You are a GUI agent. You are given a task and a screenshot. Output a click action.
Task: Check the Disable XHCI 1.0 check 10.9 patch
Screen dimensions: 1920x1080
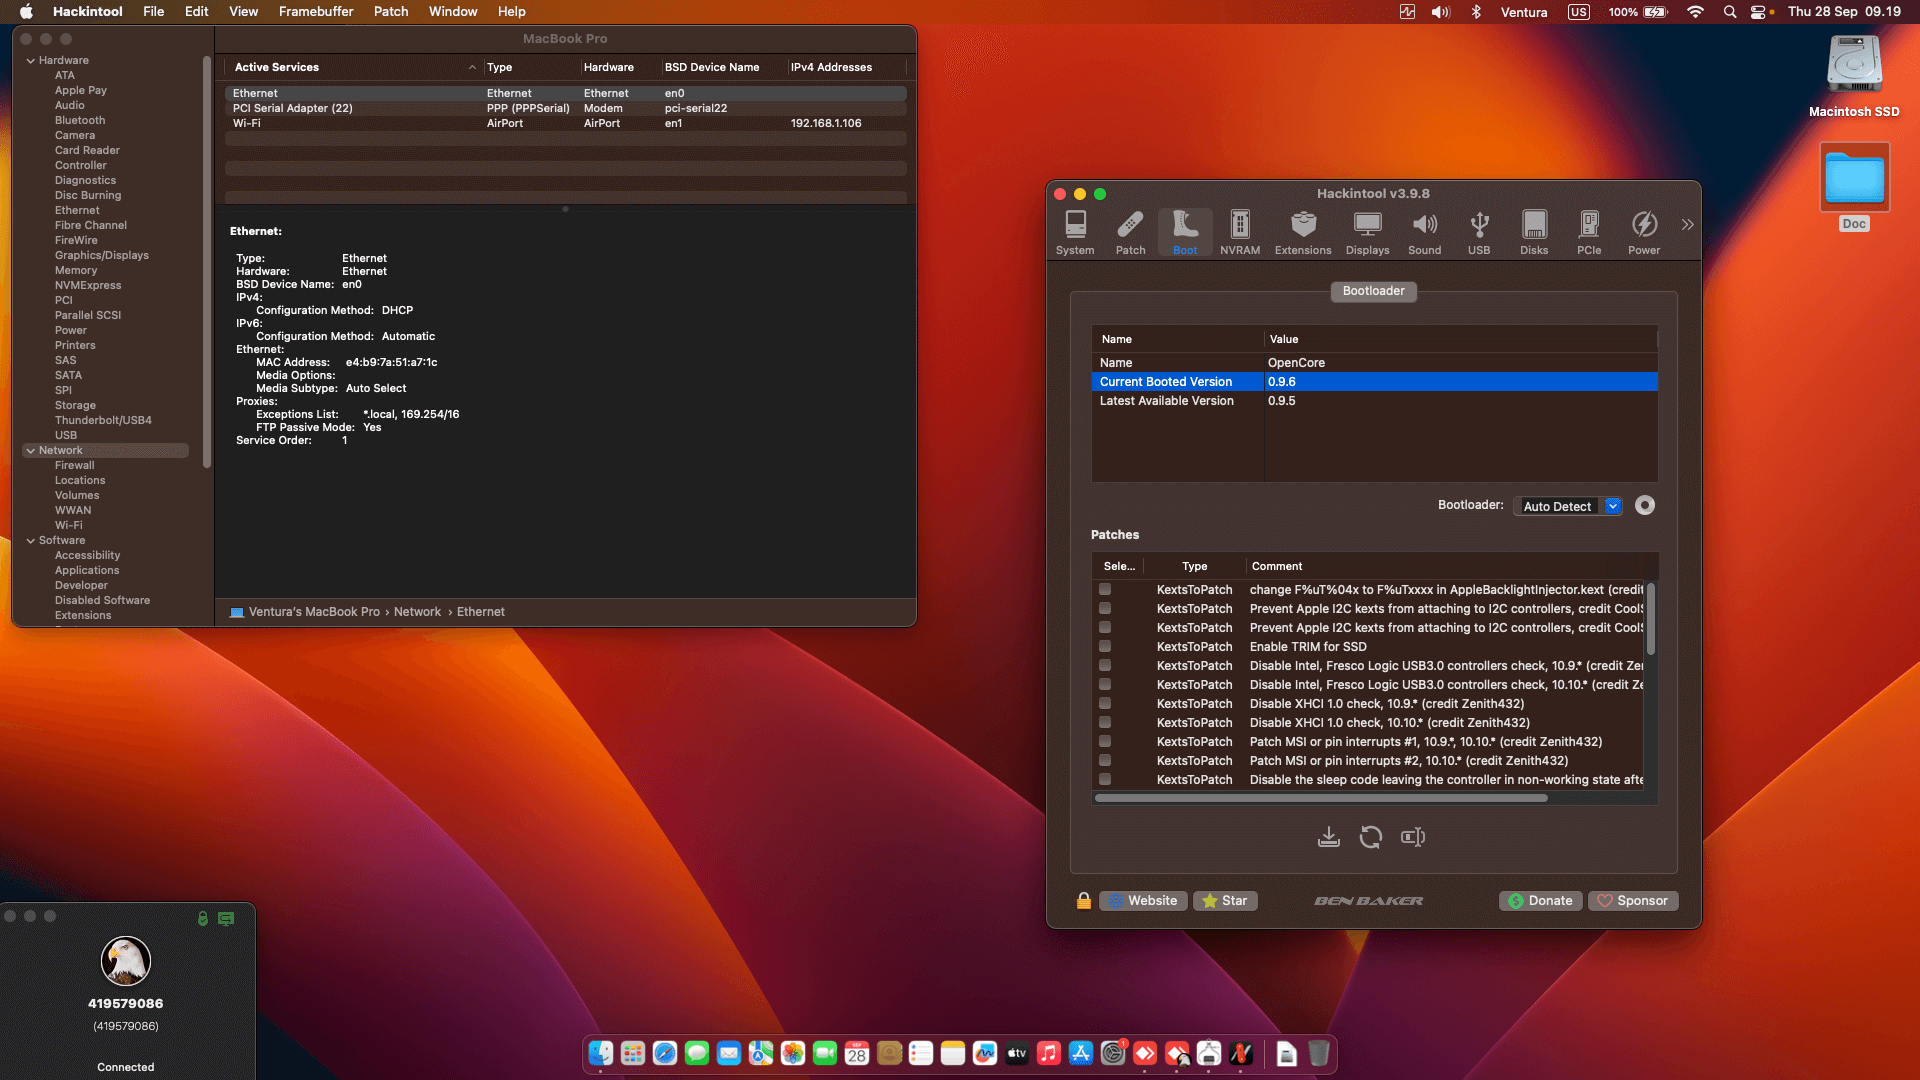click(1104, 703)
